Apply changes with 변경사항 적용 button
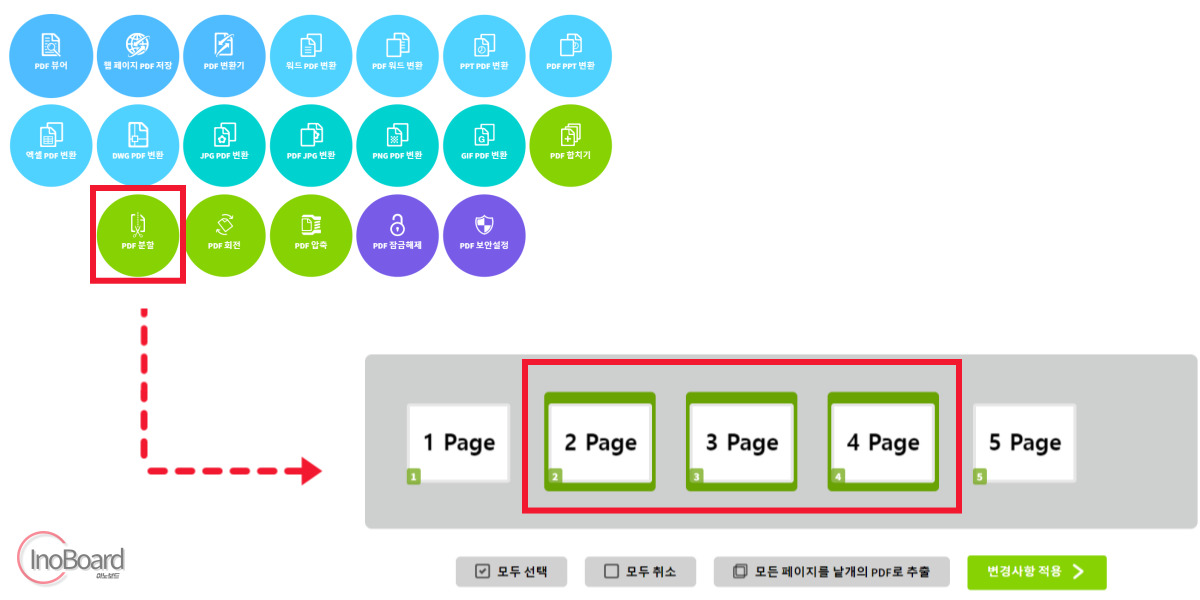The image size is (1200, 600). [1037, 572]
